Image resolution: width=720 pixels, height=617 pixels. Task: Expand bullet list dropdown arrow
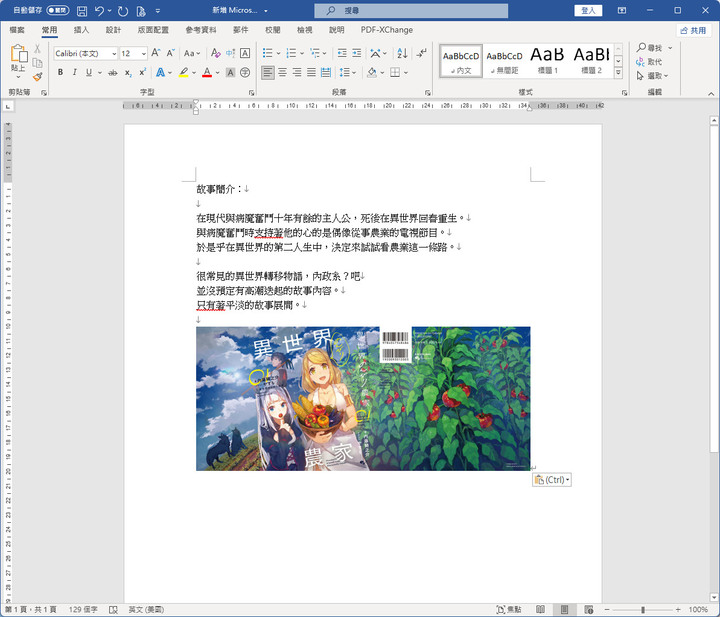278,53
